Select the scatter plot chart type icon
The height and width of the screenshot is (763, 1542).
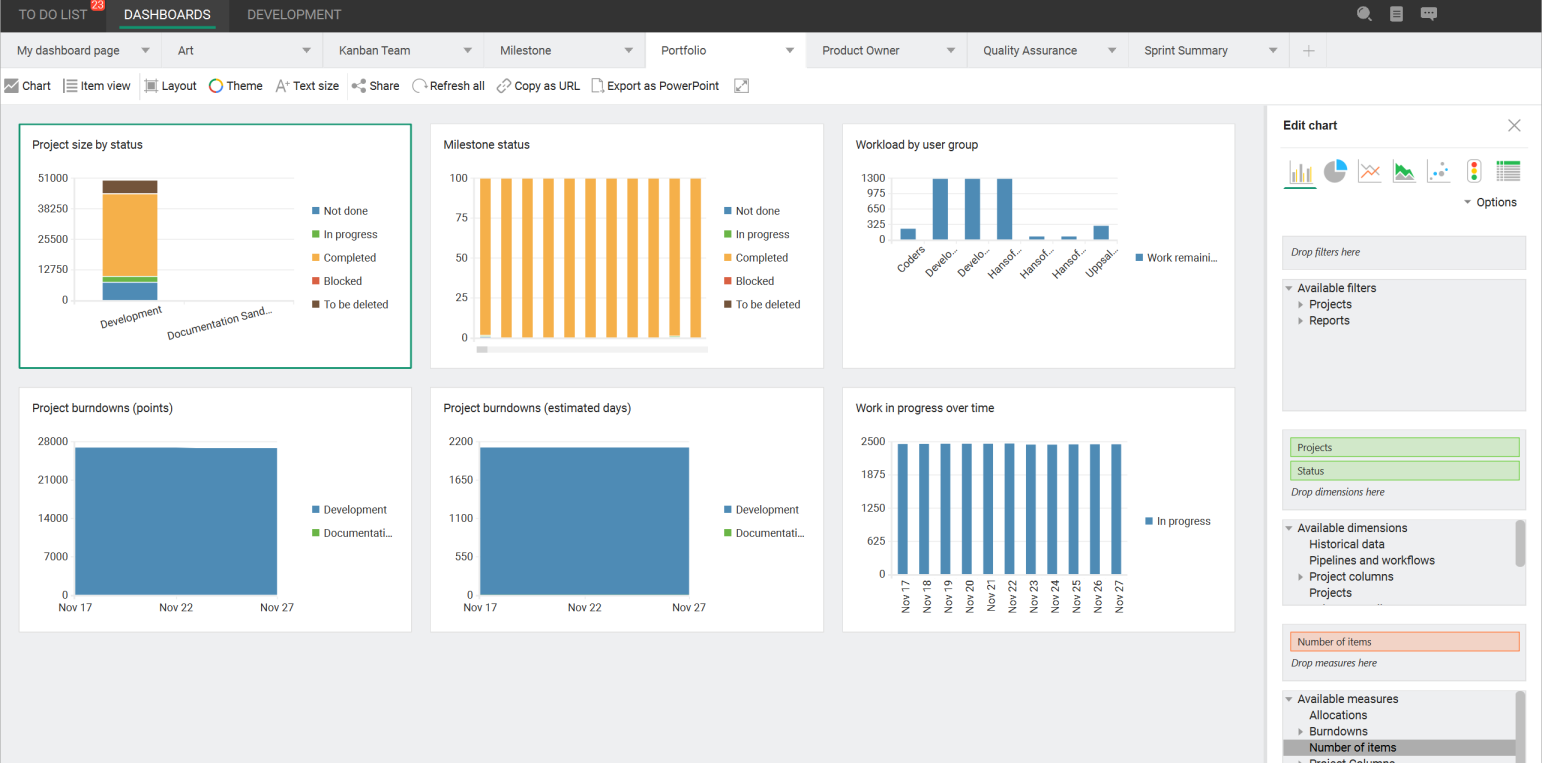tap(1438, 172)
